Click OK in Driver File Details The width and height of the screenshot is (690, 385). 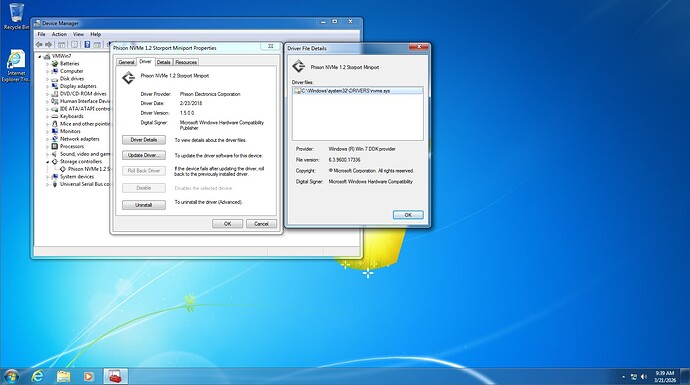408,215
